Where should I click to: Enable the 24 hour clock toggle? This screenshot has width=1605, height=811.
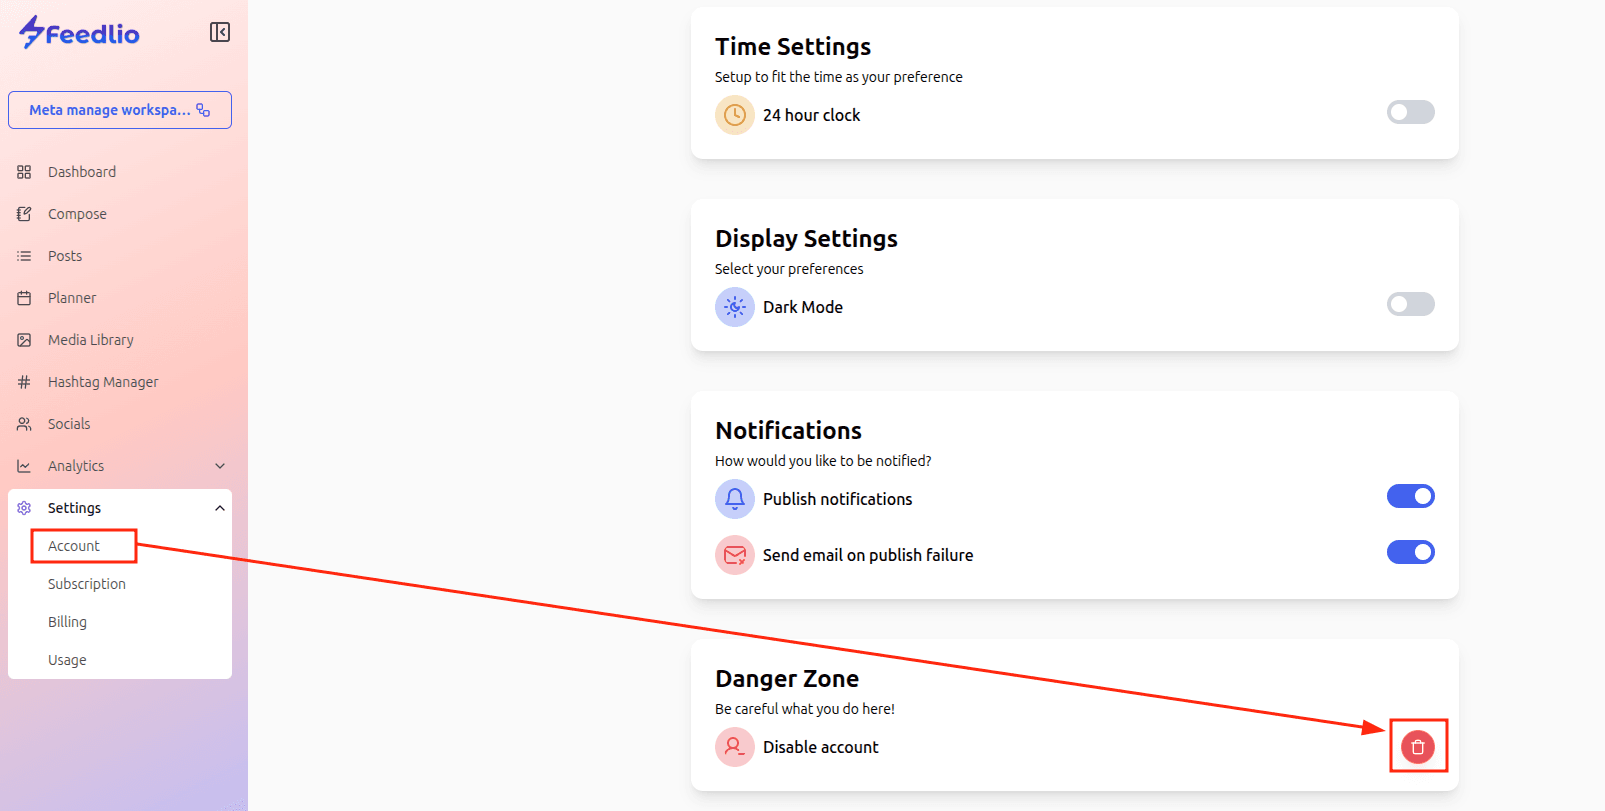1410,112
